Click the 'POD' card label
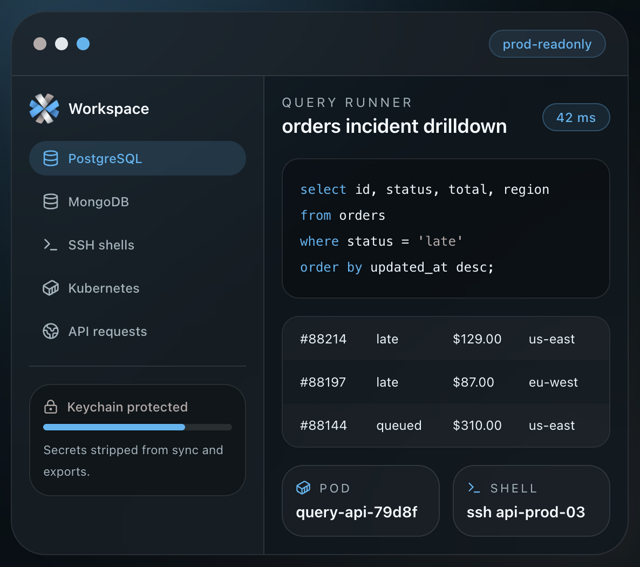 point(335,488)
